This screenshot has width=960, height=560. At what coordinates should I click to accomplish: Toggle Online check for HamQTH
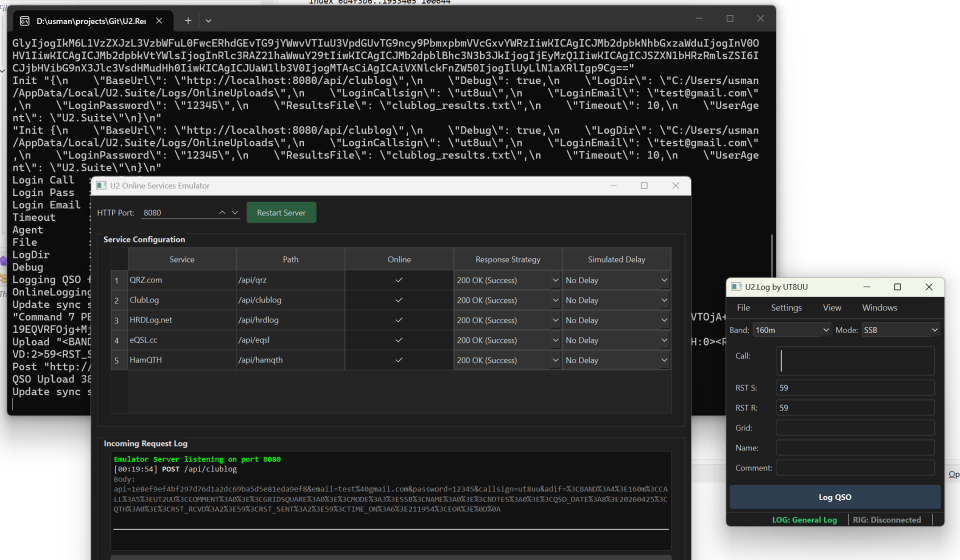[x=399, y=360]
